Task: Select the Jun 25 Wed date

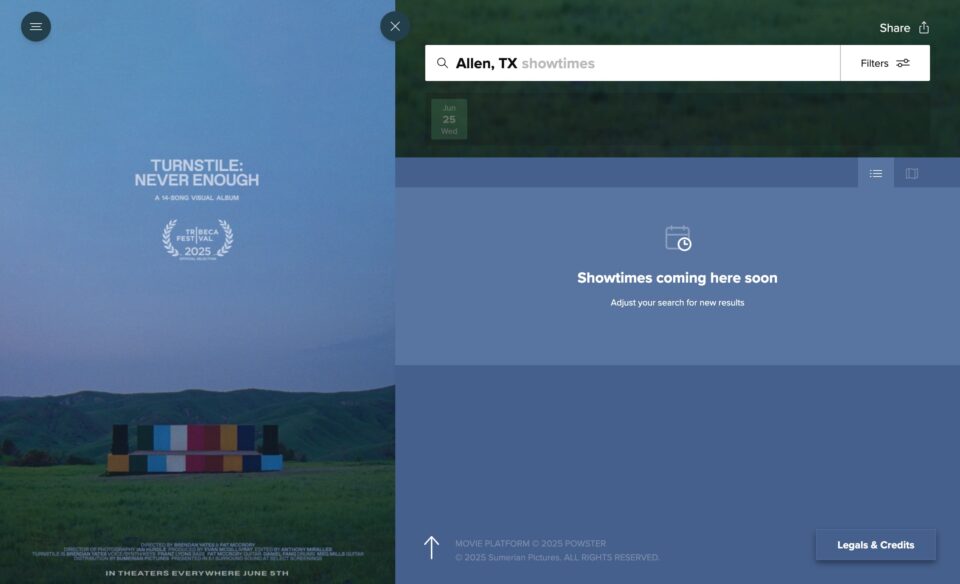Action: click(449, 119)
